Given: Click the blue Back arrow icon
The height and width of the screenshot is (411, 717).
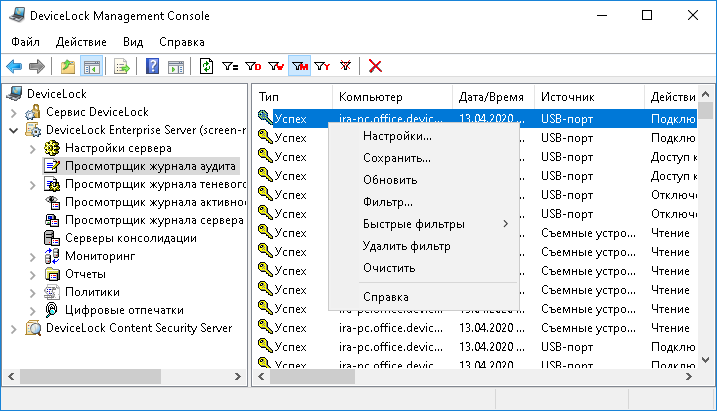Looking at the screenshot, I should pos(14,66).
